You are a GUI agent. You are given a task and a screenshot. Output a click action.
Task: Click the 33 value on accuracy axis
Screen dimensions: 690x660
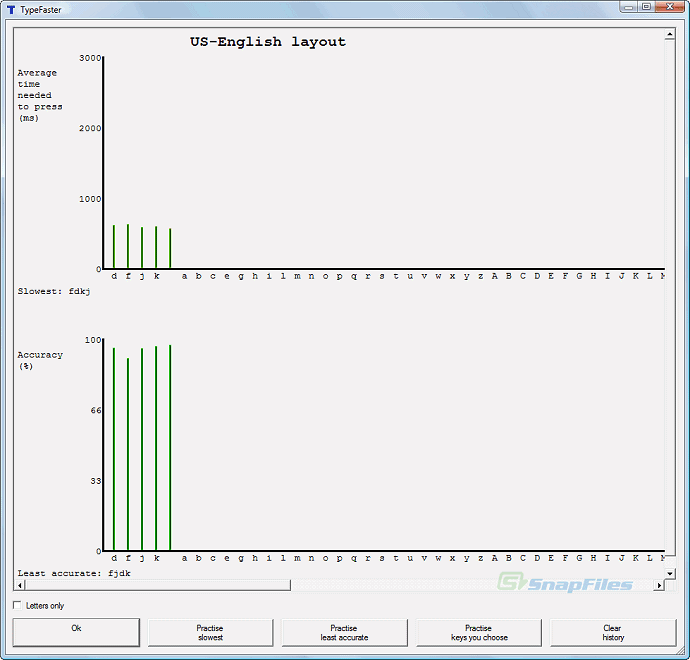96,481
